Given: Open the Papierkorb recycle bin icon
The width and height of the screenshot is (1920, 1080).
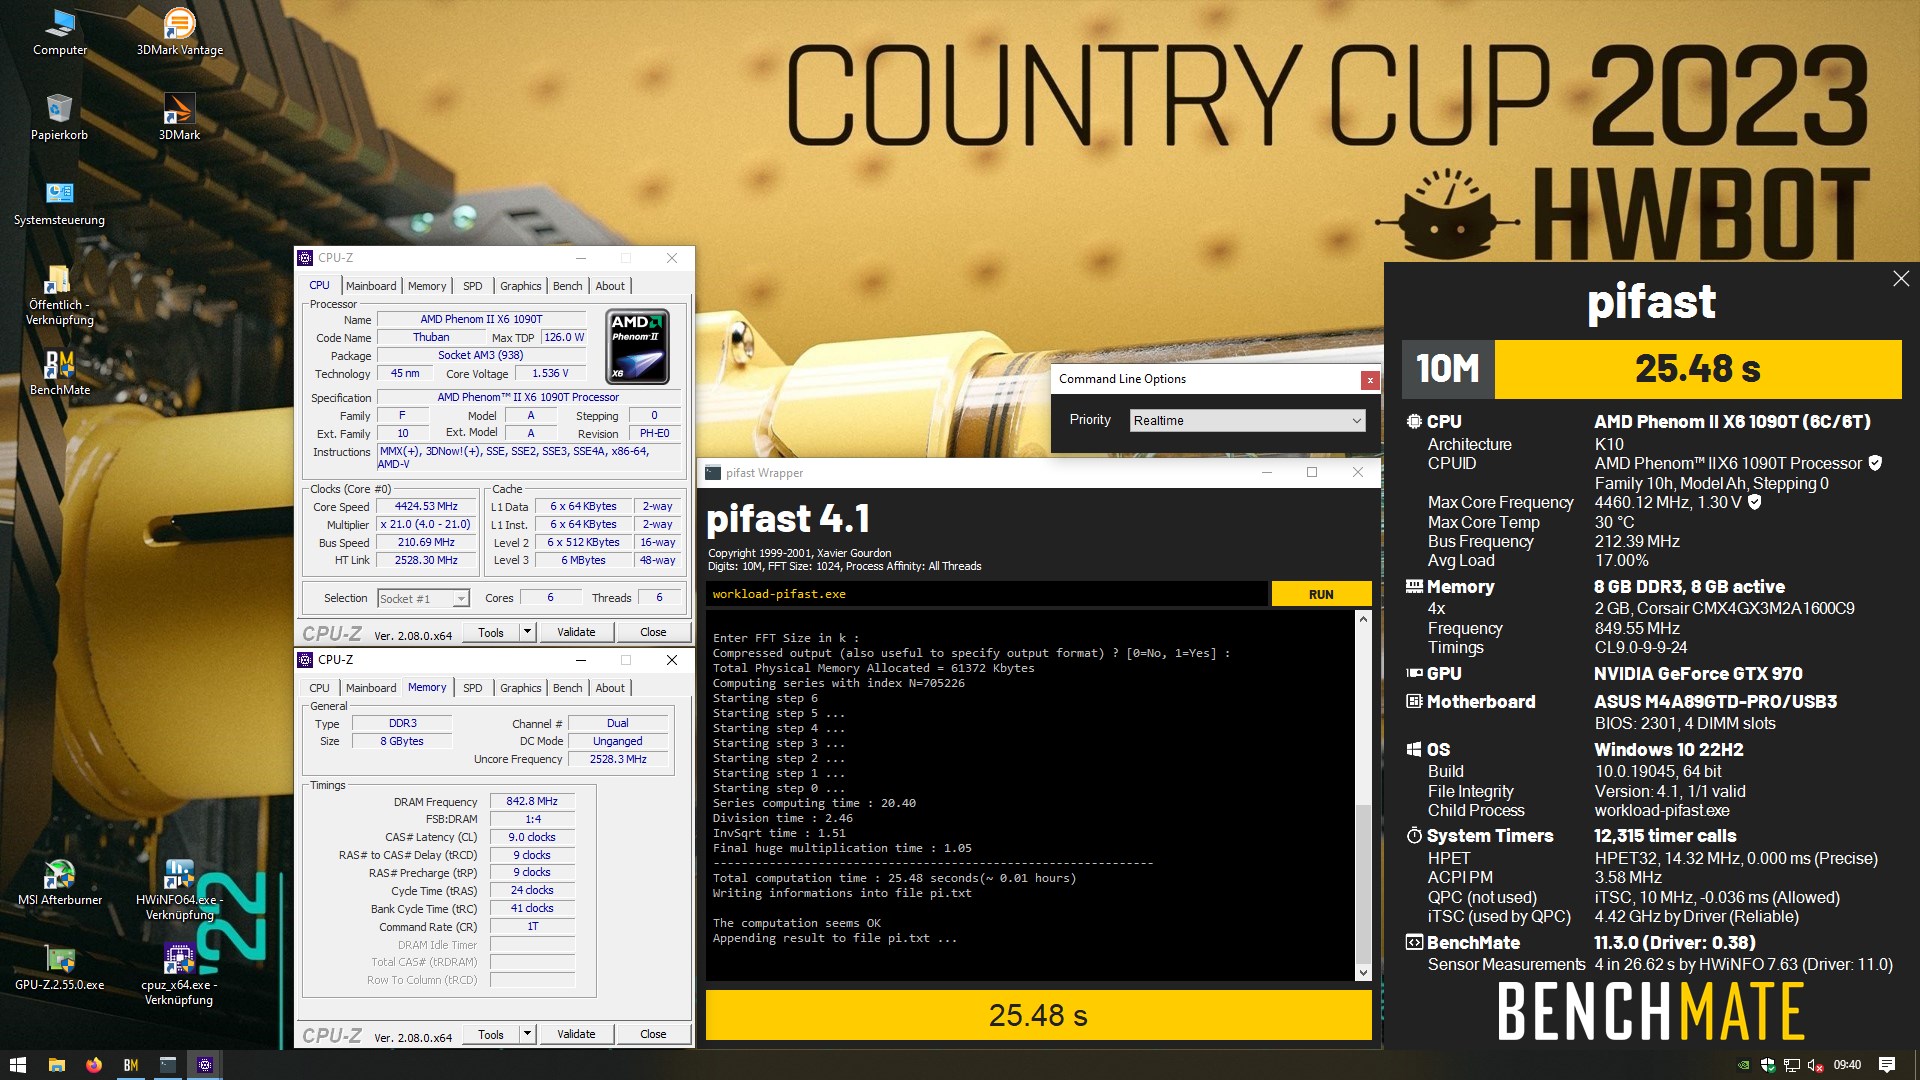Looking at the screenshot, I should coord(59,117).
